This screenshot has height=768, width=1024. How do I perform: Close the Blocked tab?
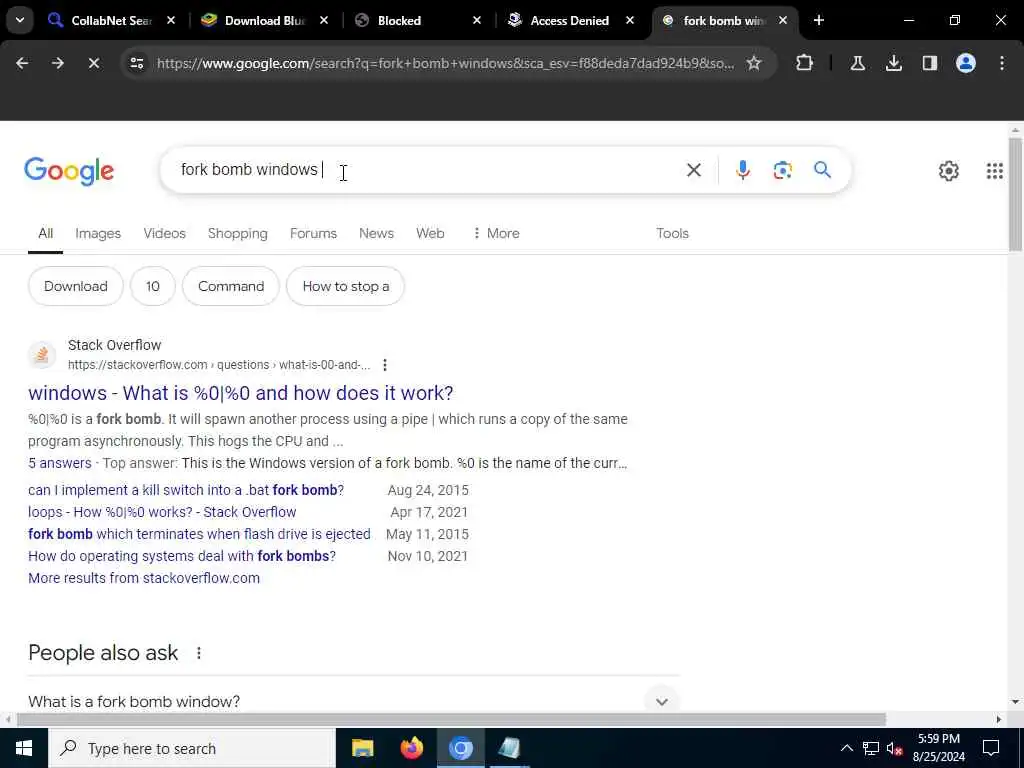[x=477, y=20]
